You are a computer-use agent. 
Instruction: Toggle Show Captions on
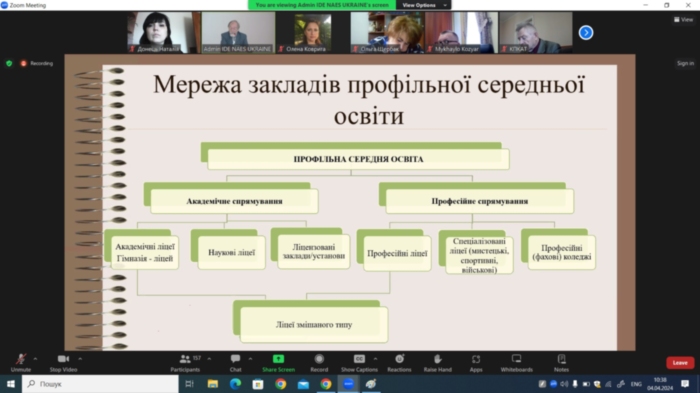click(x=359, y=363)
